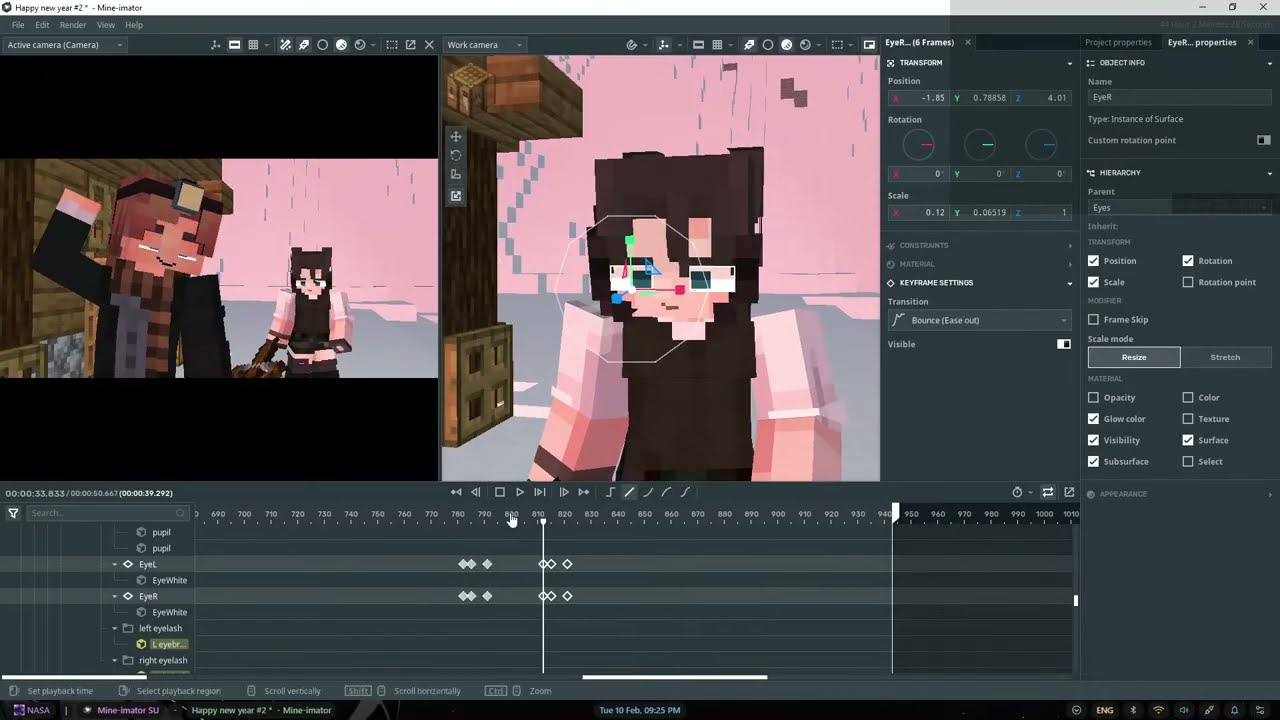
Task: Open the View menu
Action: click(105, 25)
